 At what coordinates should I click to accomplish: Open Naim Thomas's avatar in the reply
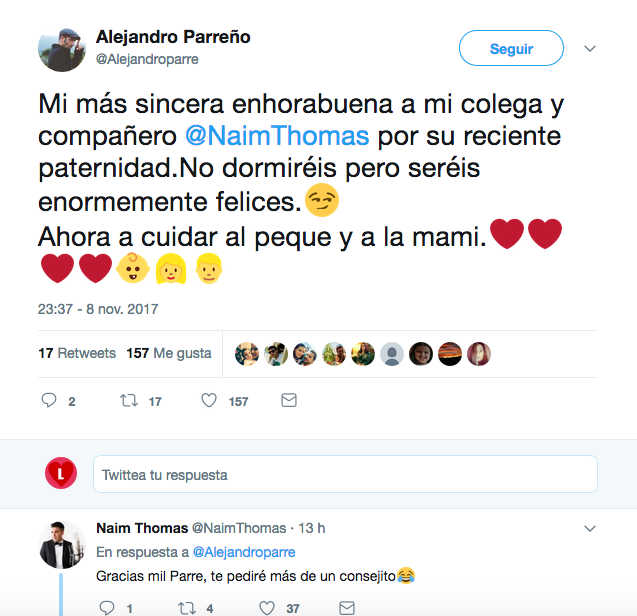[x=62, y=545]
